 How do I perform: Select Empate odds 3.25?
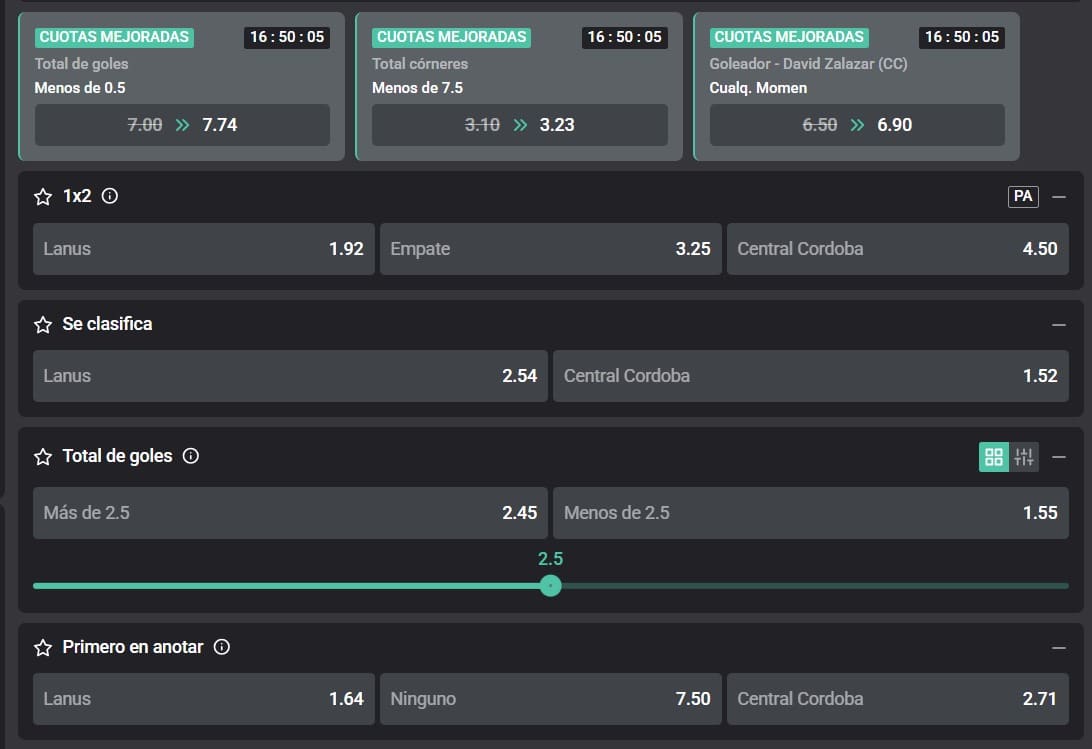(550, 249)
